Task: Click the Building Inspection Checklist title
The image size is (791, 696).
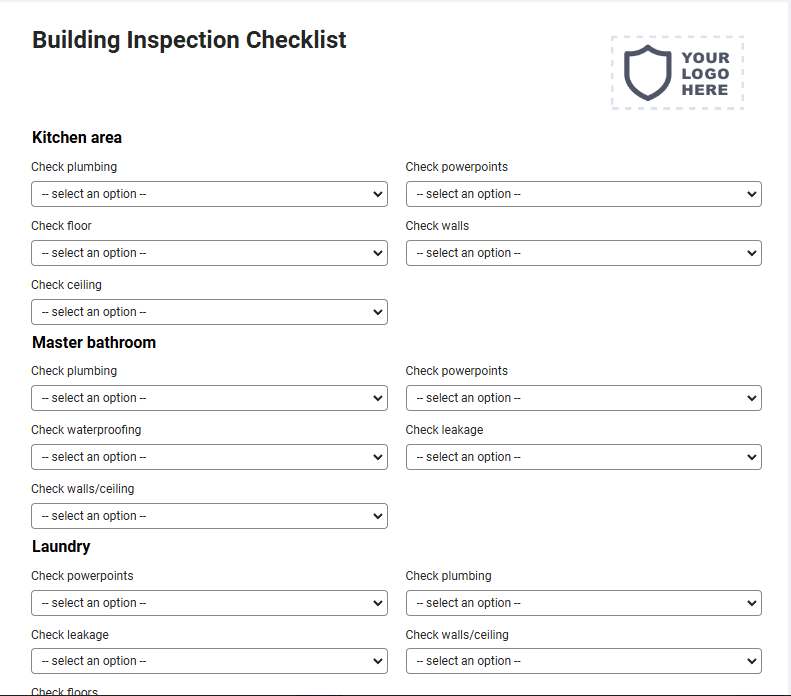Action: [189, 40]
